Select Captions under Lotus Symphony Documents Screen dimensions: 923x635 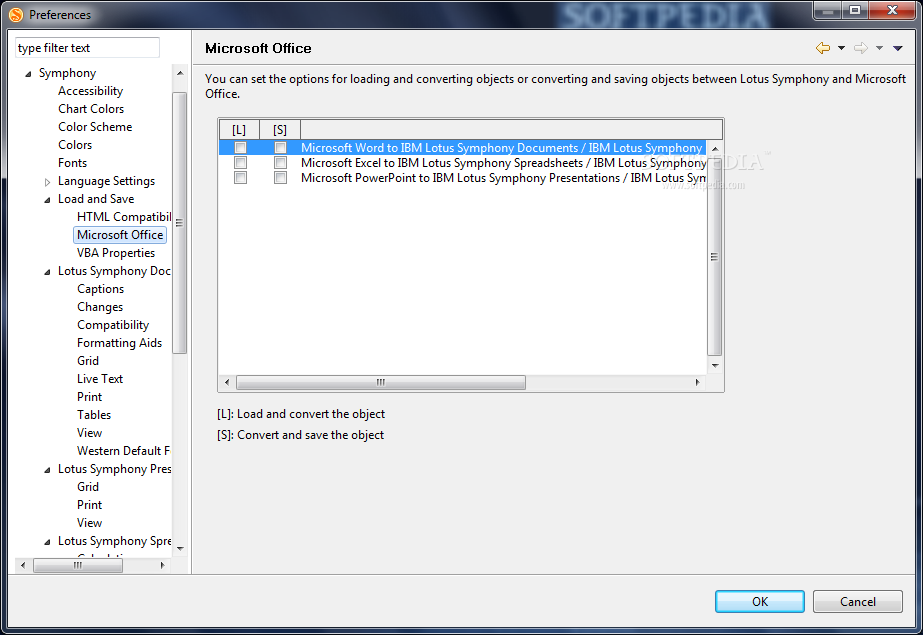click(x=100, y=289)
